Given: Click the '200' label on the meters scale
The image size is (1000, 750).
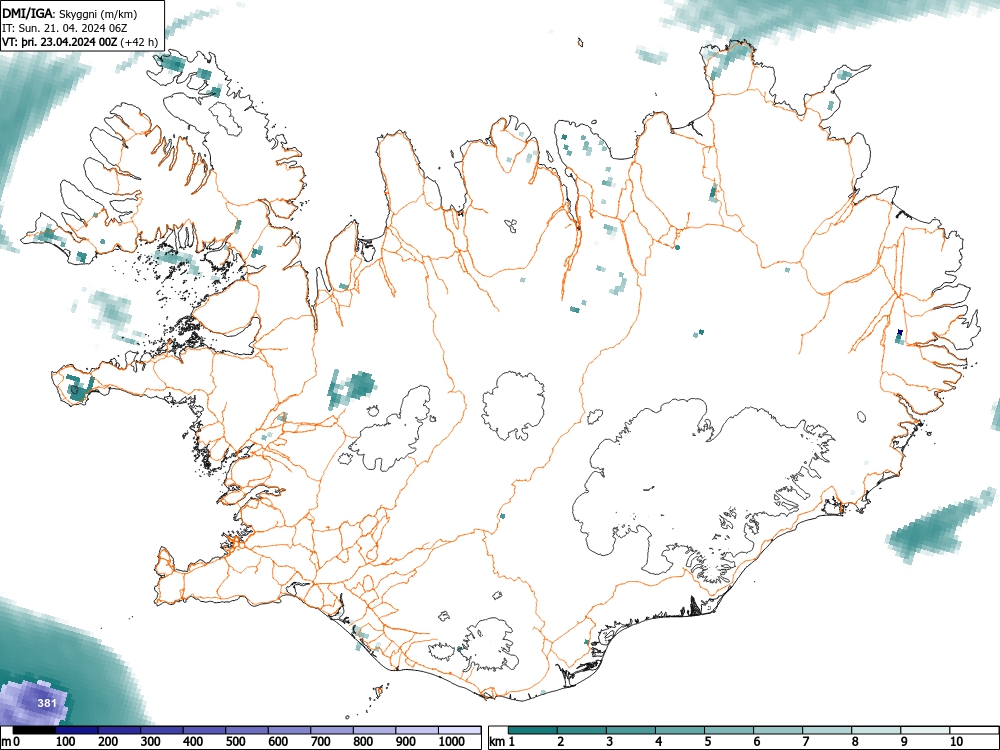Looking at the screenshot, I should click(x=108, y=741).
